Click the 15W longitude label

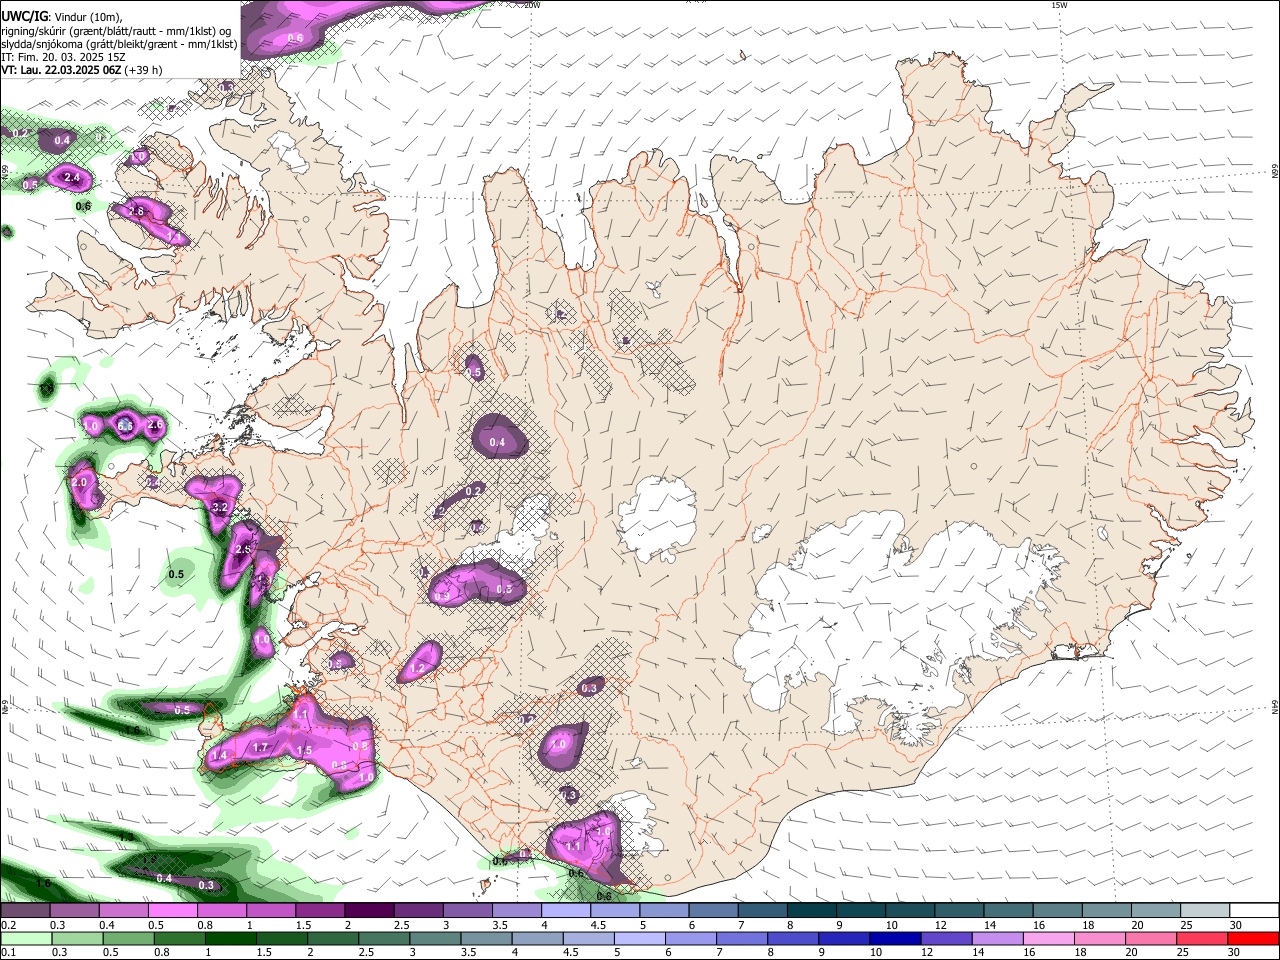tap(1060, 5)
